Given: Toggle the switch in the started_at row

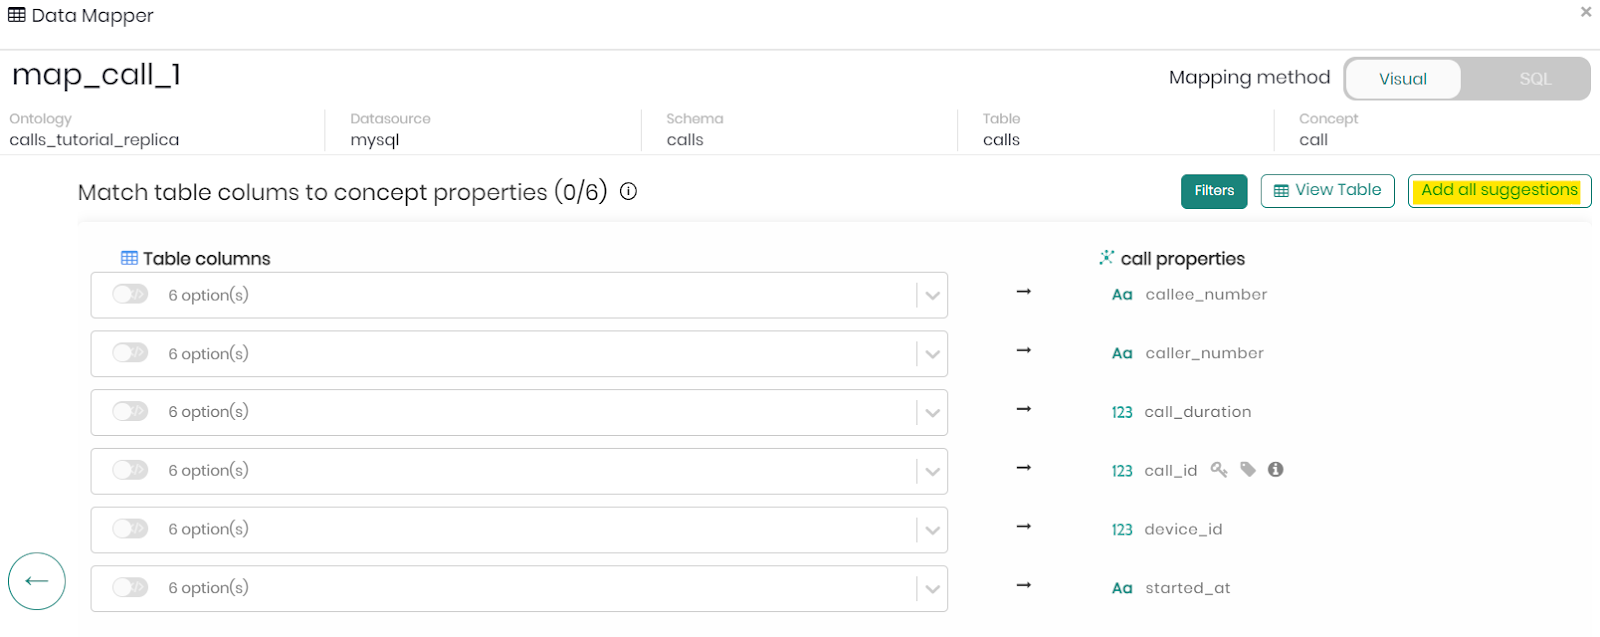Looking at the screenshot, I should coord(130,587).
